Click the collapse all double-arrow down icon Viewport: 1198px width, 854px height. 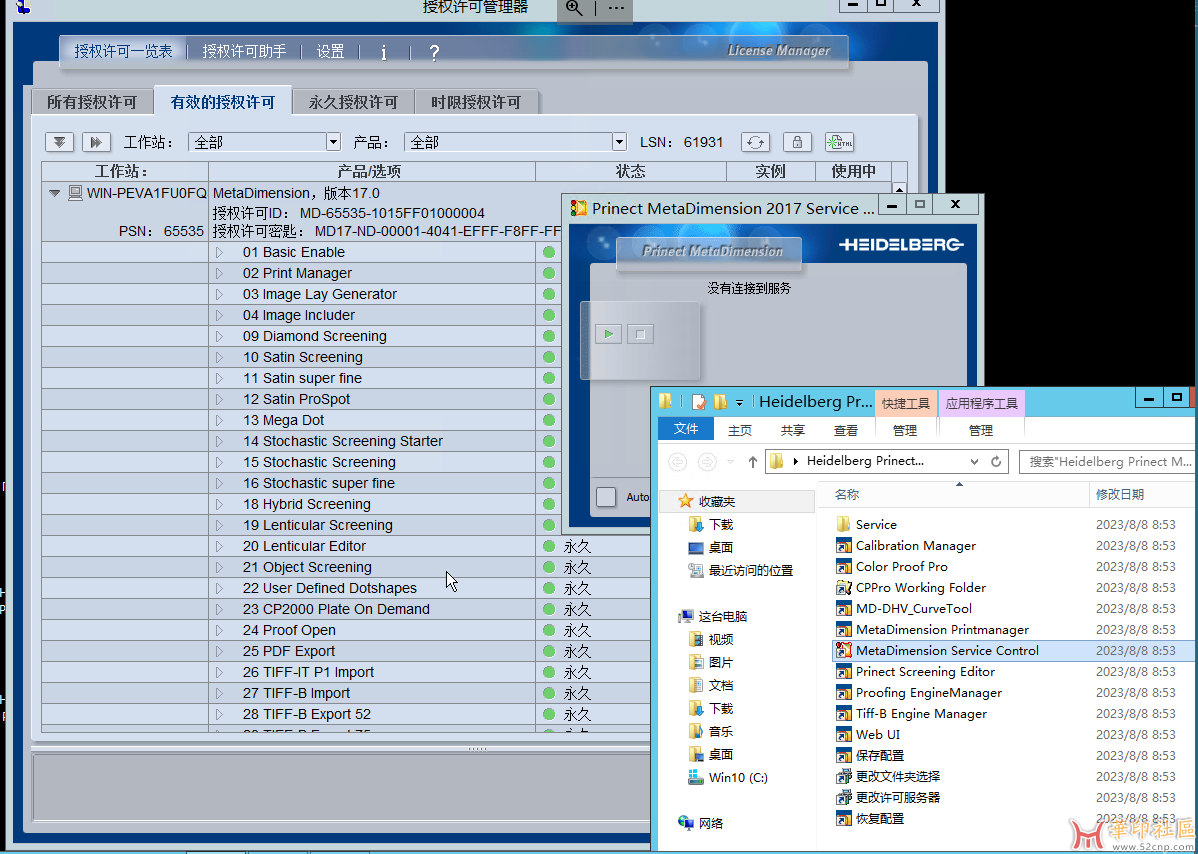(x=60, y=143)
